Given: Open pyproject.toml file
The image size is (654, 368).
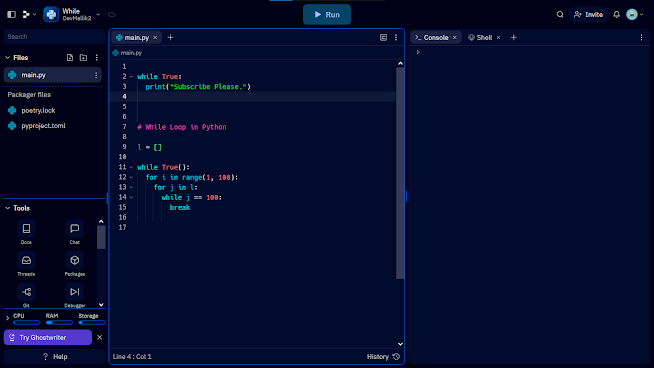Looking at the screenshot, I should [x=43, y=126].
